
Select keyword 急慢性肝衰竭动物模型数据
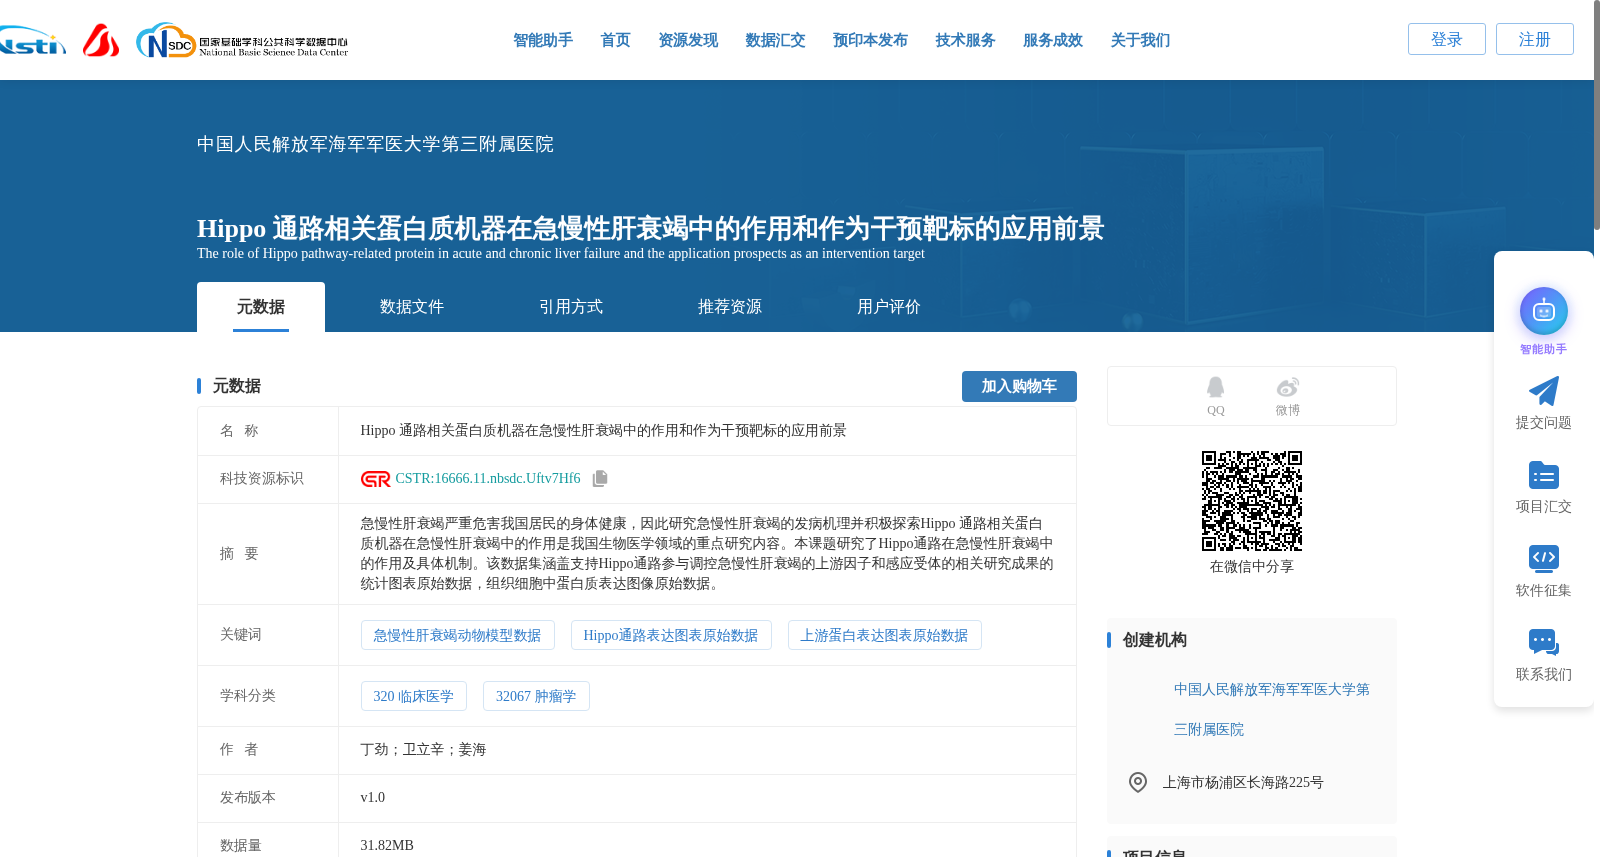(457, 635)
